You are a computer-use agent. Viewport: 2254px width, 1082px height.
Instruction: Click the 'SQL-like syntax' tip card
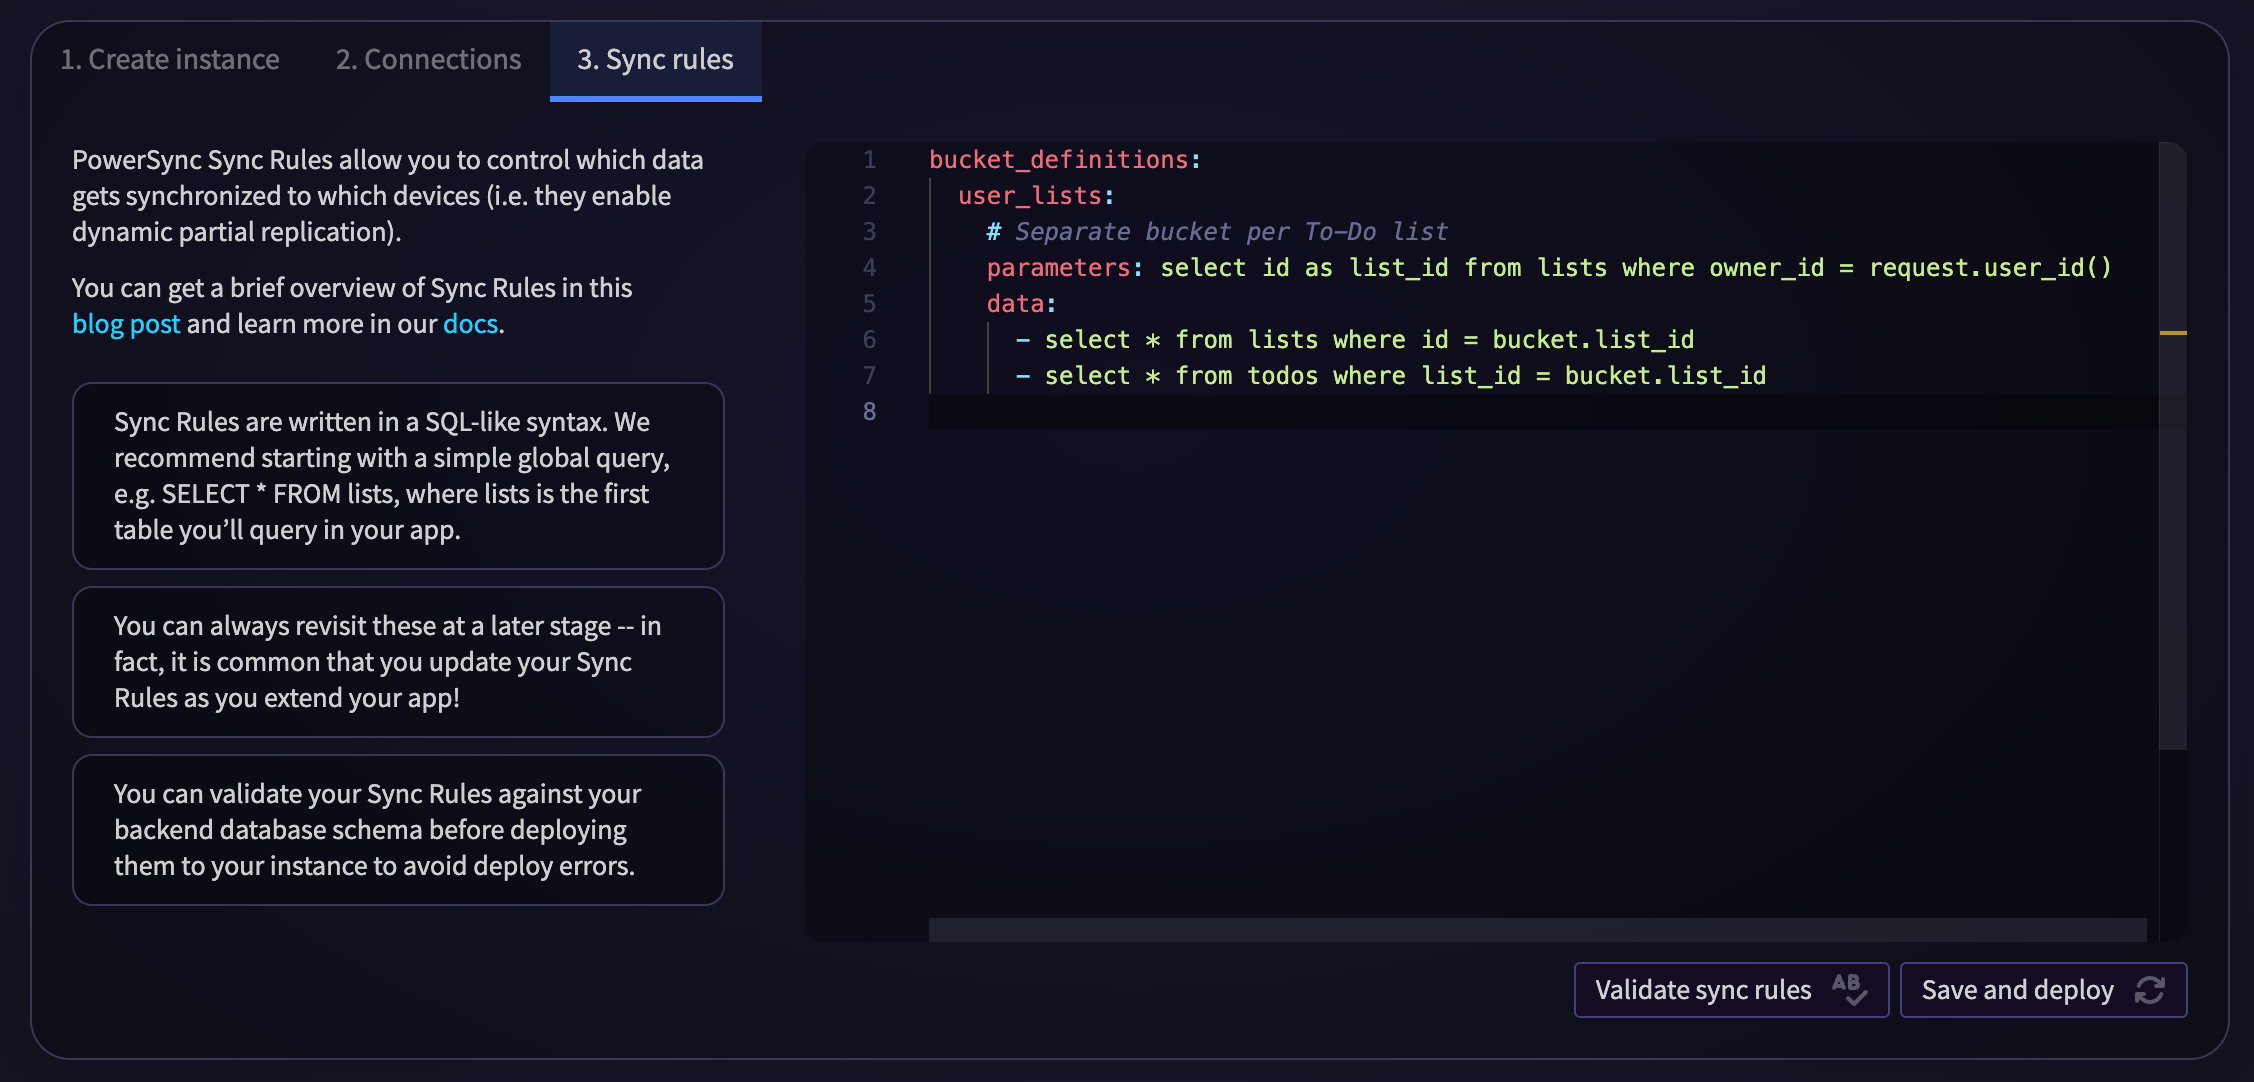point(398,476)
